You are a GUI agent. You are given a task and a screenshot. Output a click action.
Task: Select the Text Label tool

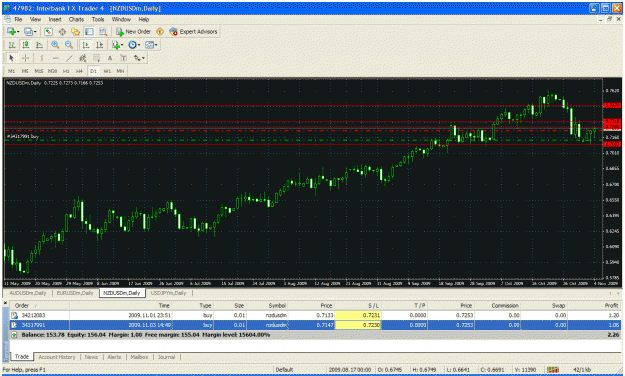coord(124,58)
